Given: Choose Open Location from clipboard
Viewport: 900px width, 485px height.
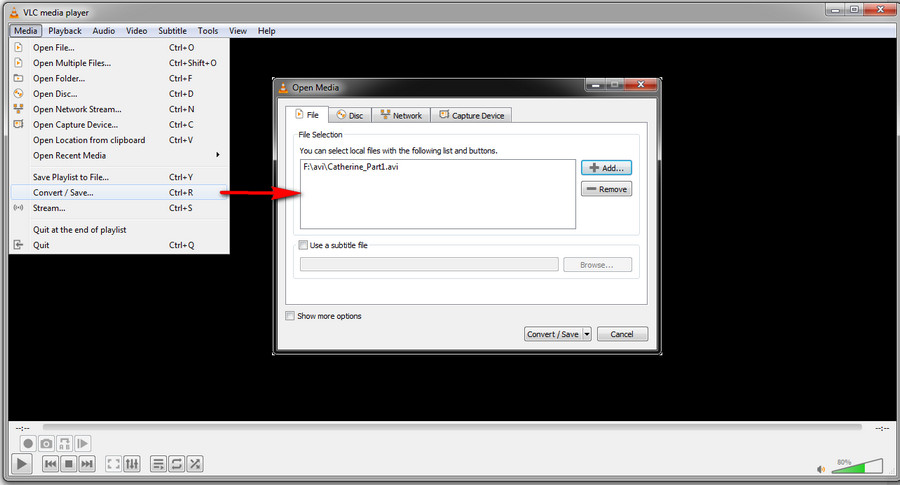Looking at the screenshot, I should click(119, 141).
